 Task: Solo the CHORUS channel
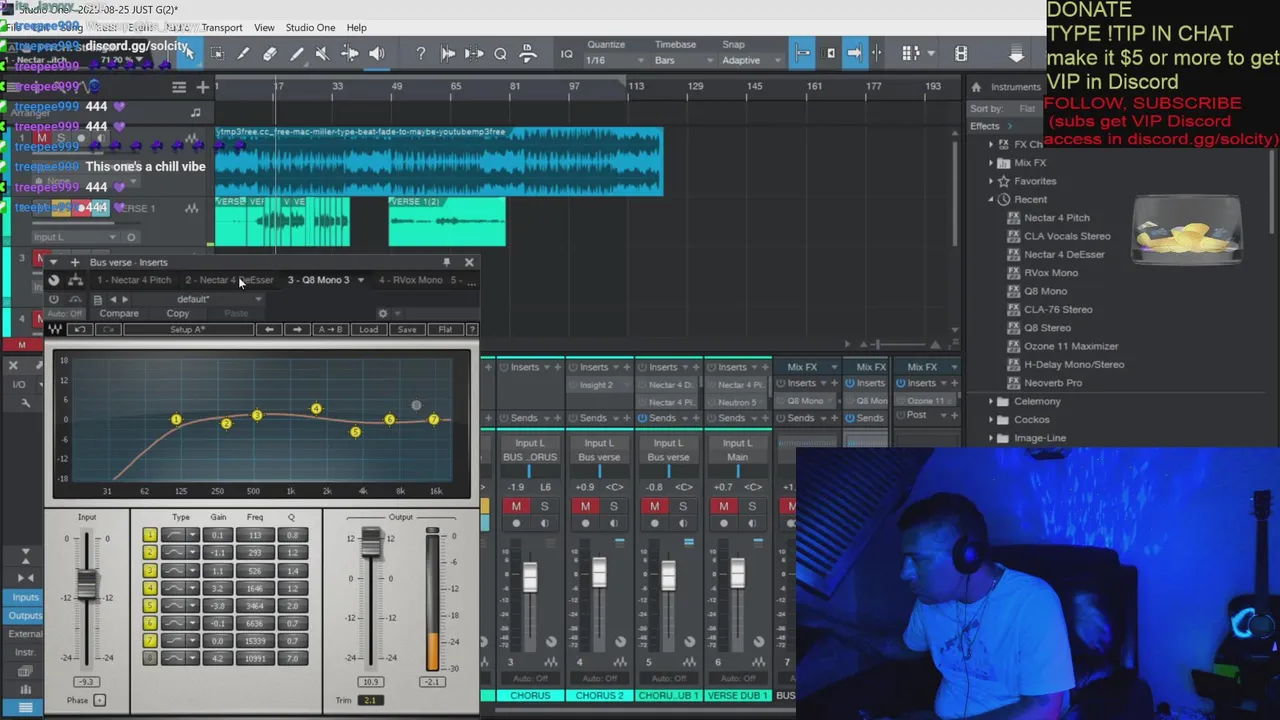544,506
